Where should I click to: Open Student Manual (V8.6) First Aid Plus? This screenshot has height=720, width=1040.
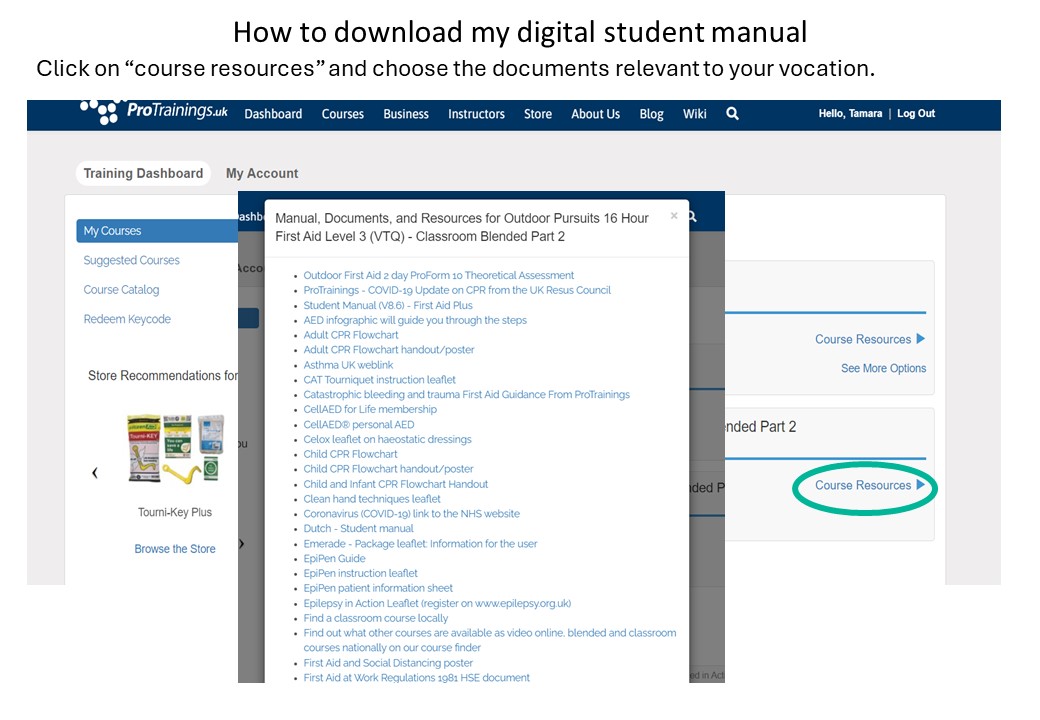tap(388, 305)
